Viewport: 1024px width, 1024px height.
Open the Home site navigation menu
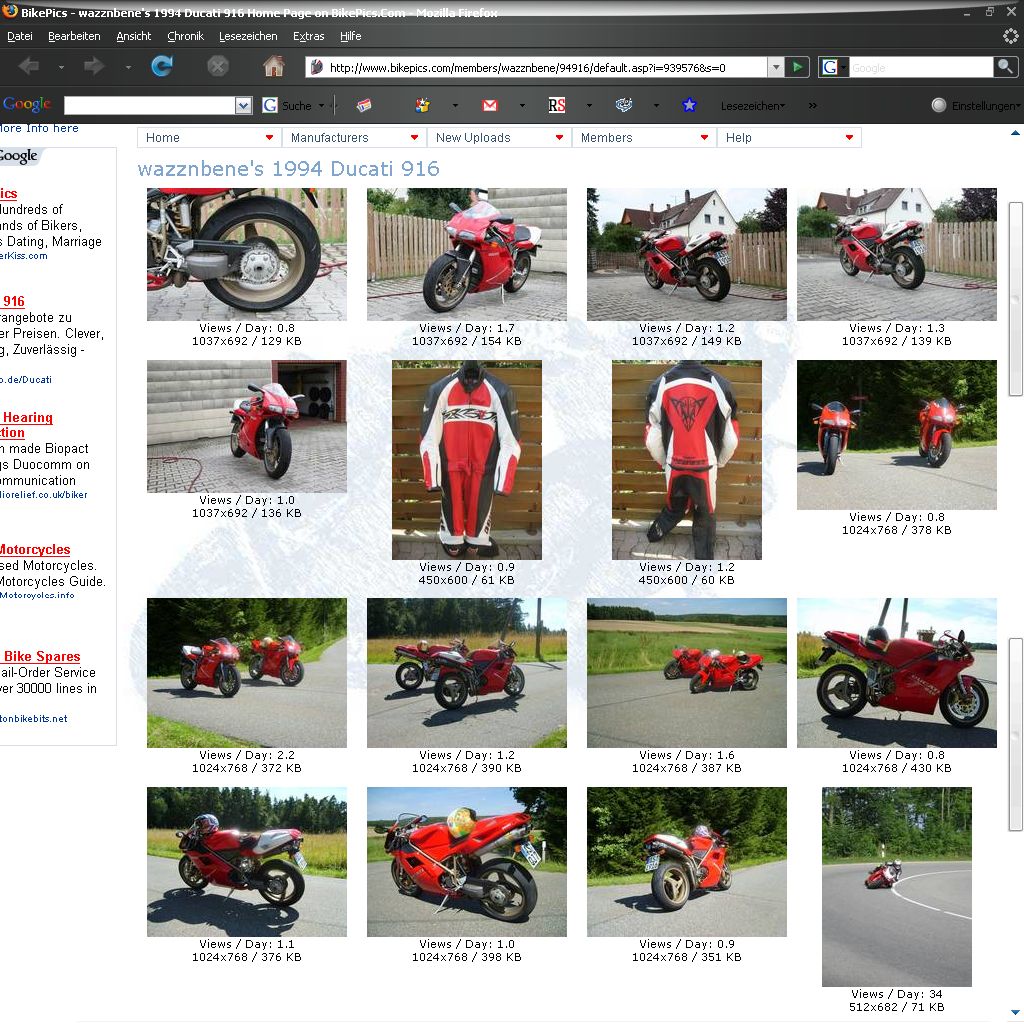tap(209, 138)
